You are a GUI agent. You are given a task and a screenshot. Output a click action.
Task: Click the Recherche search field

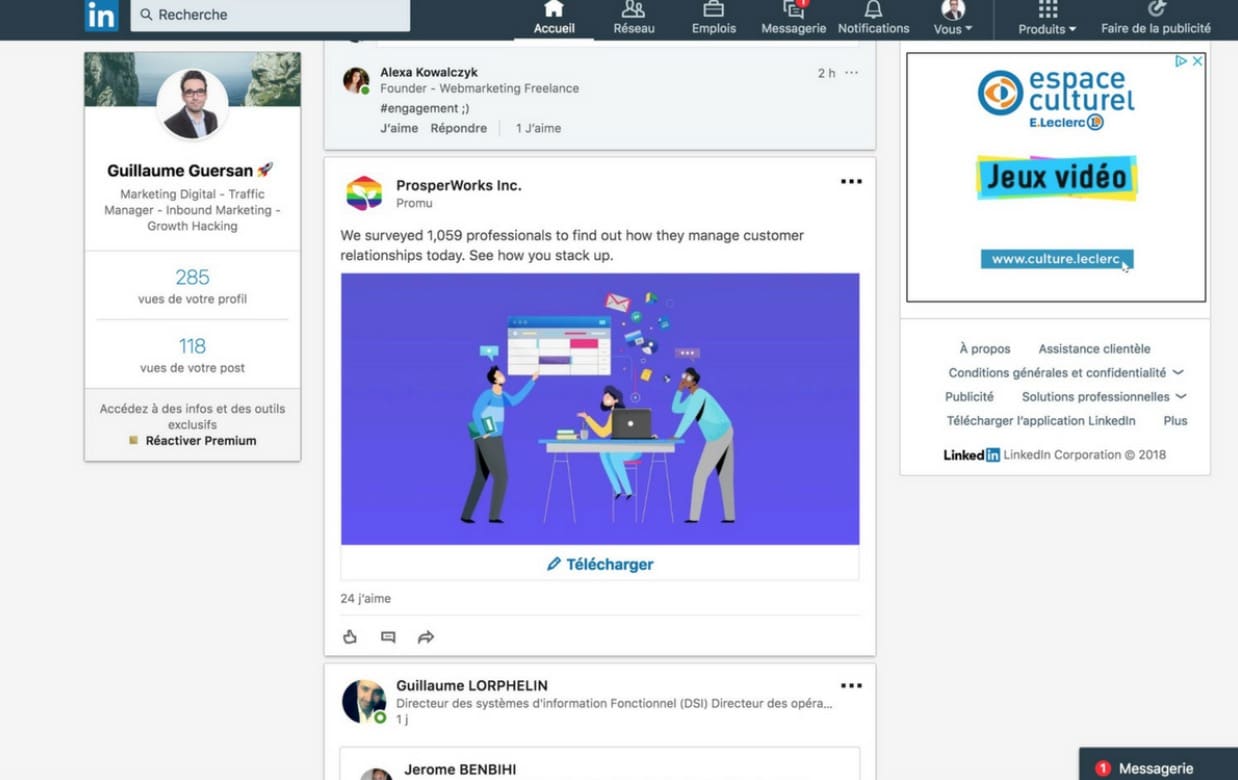(x=270, y=15)
